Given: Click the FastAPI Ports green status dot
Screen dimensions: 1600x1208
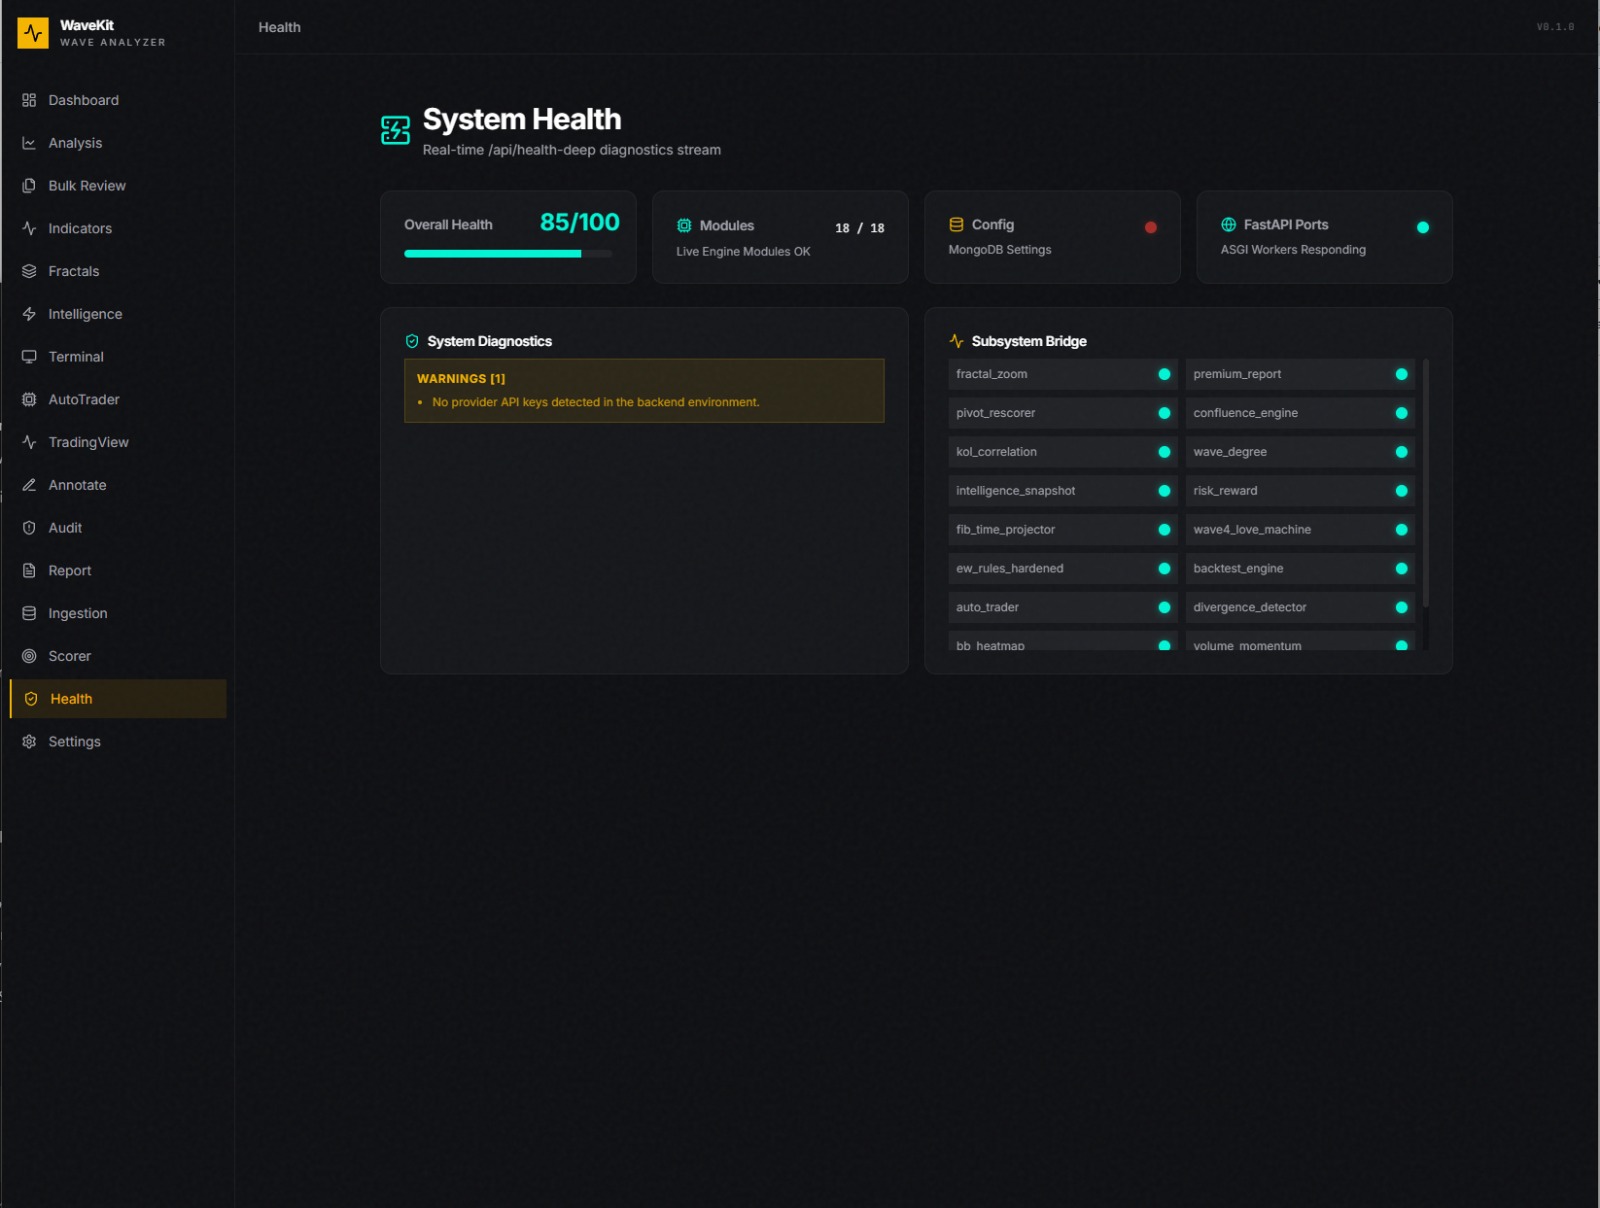Looking at the screenshot, I should pos(1422,227).
